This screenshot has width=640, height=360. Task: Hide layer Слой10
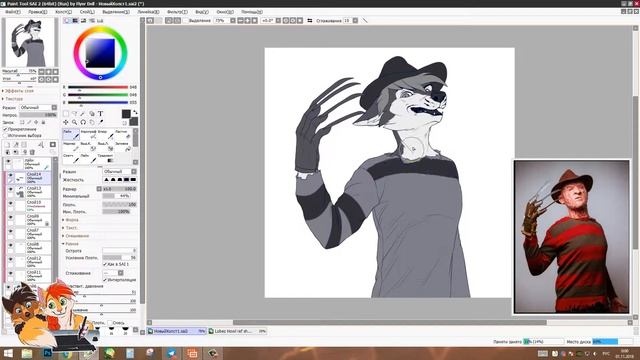point(11,204)
